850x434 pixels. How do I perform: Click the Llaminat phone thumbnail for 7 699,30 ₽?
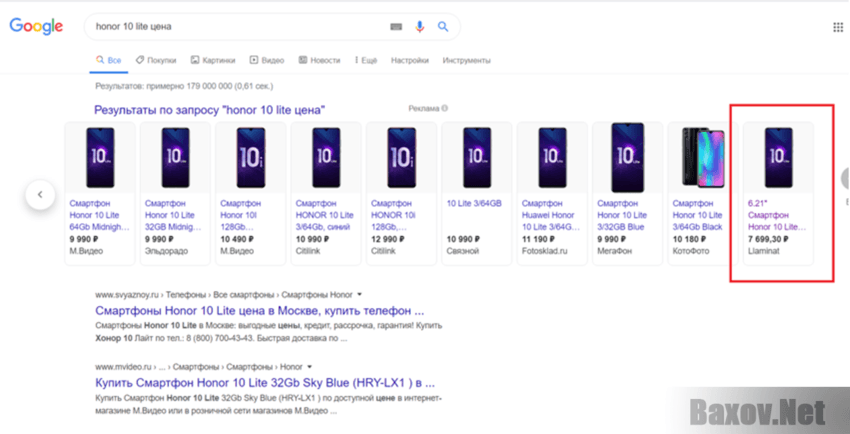[x=778, y=157]
